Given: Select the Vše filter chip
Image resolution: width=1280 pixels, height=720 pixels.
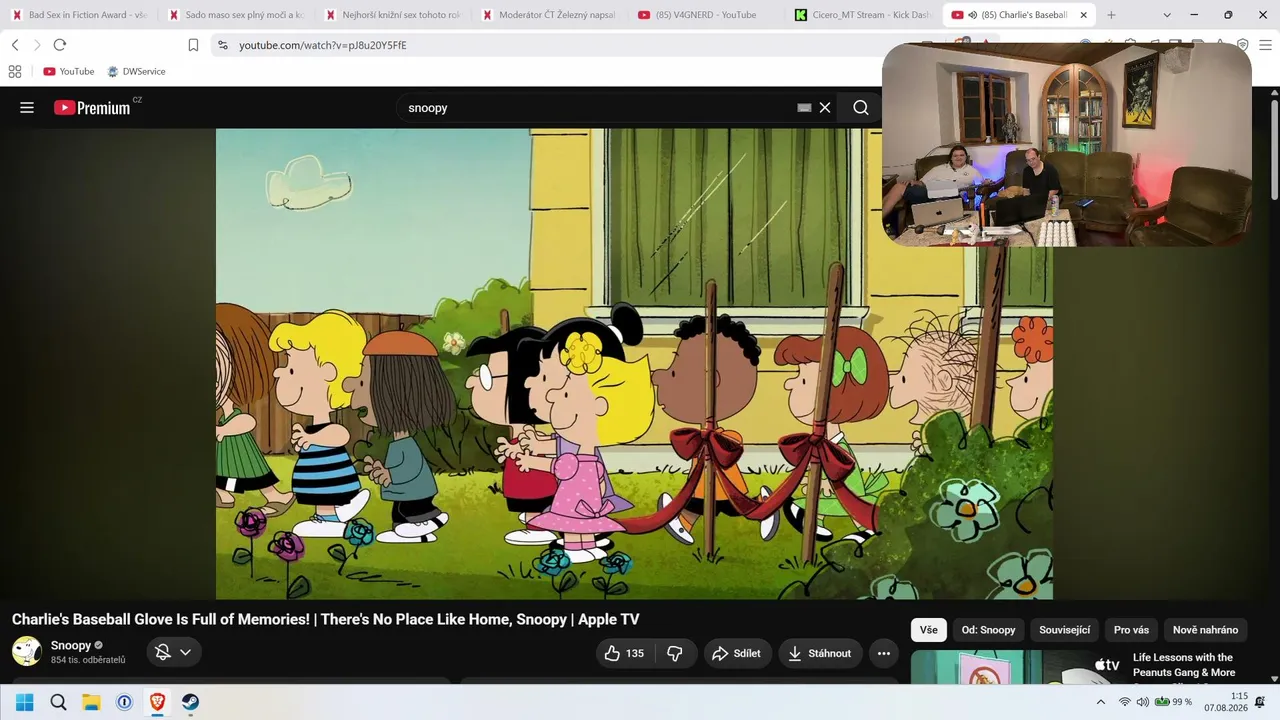Looking at the screenshot, I should 929,630.
